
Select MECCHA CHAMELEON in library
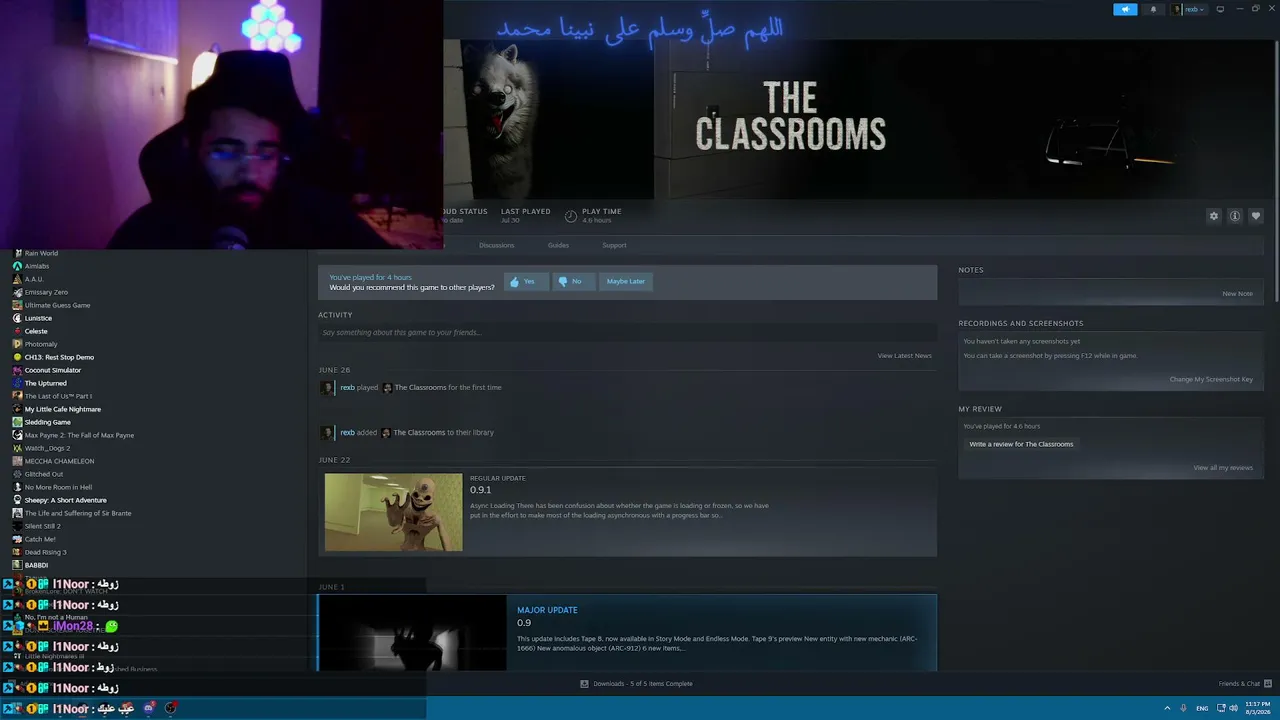[59, 462]
